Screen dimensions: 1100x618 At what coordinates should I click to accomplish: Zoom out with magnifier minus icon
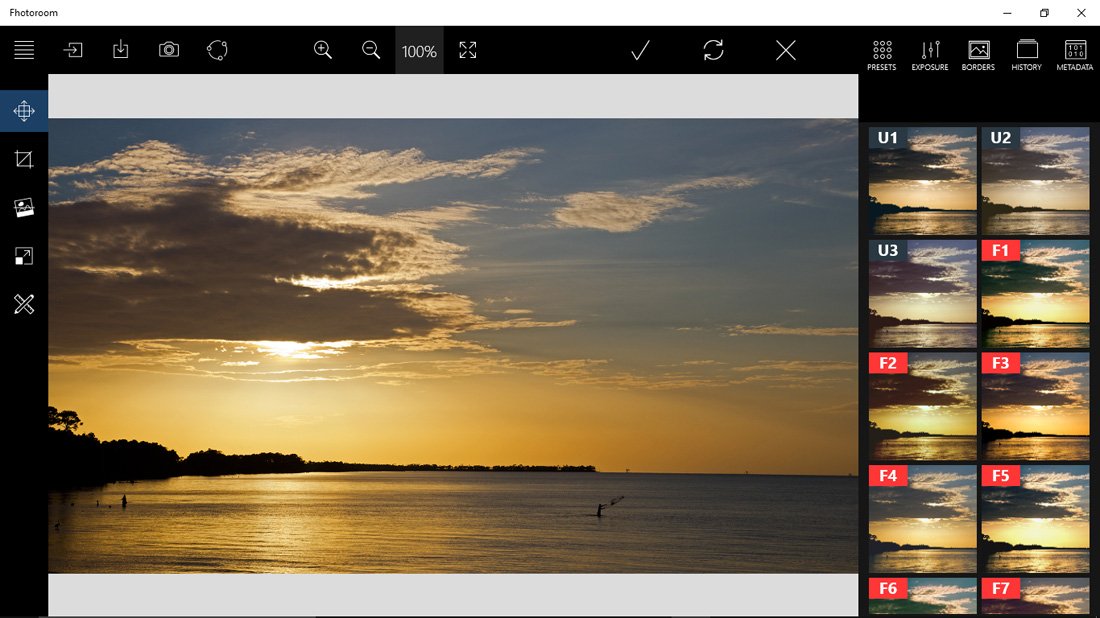pyautogui.click(x=371, y=50)
